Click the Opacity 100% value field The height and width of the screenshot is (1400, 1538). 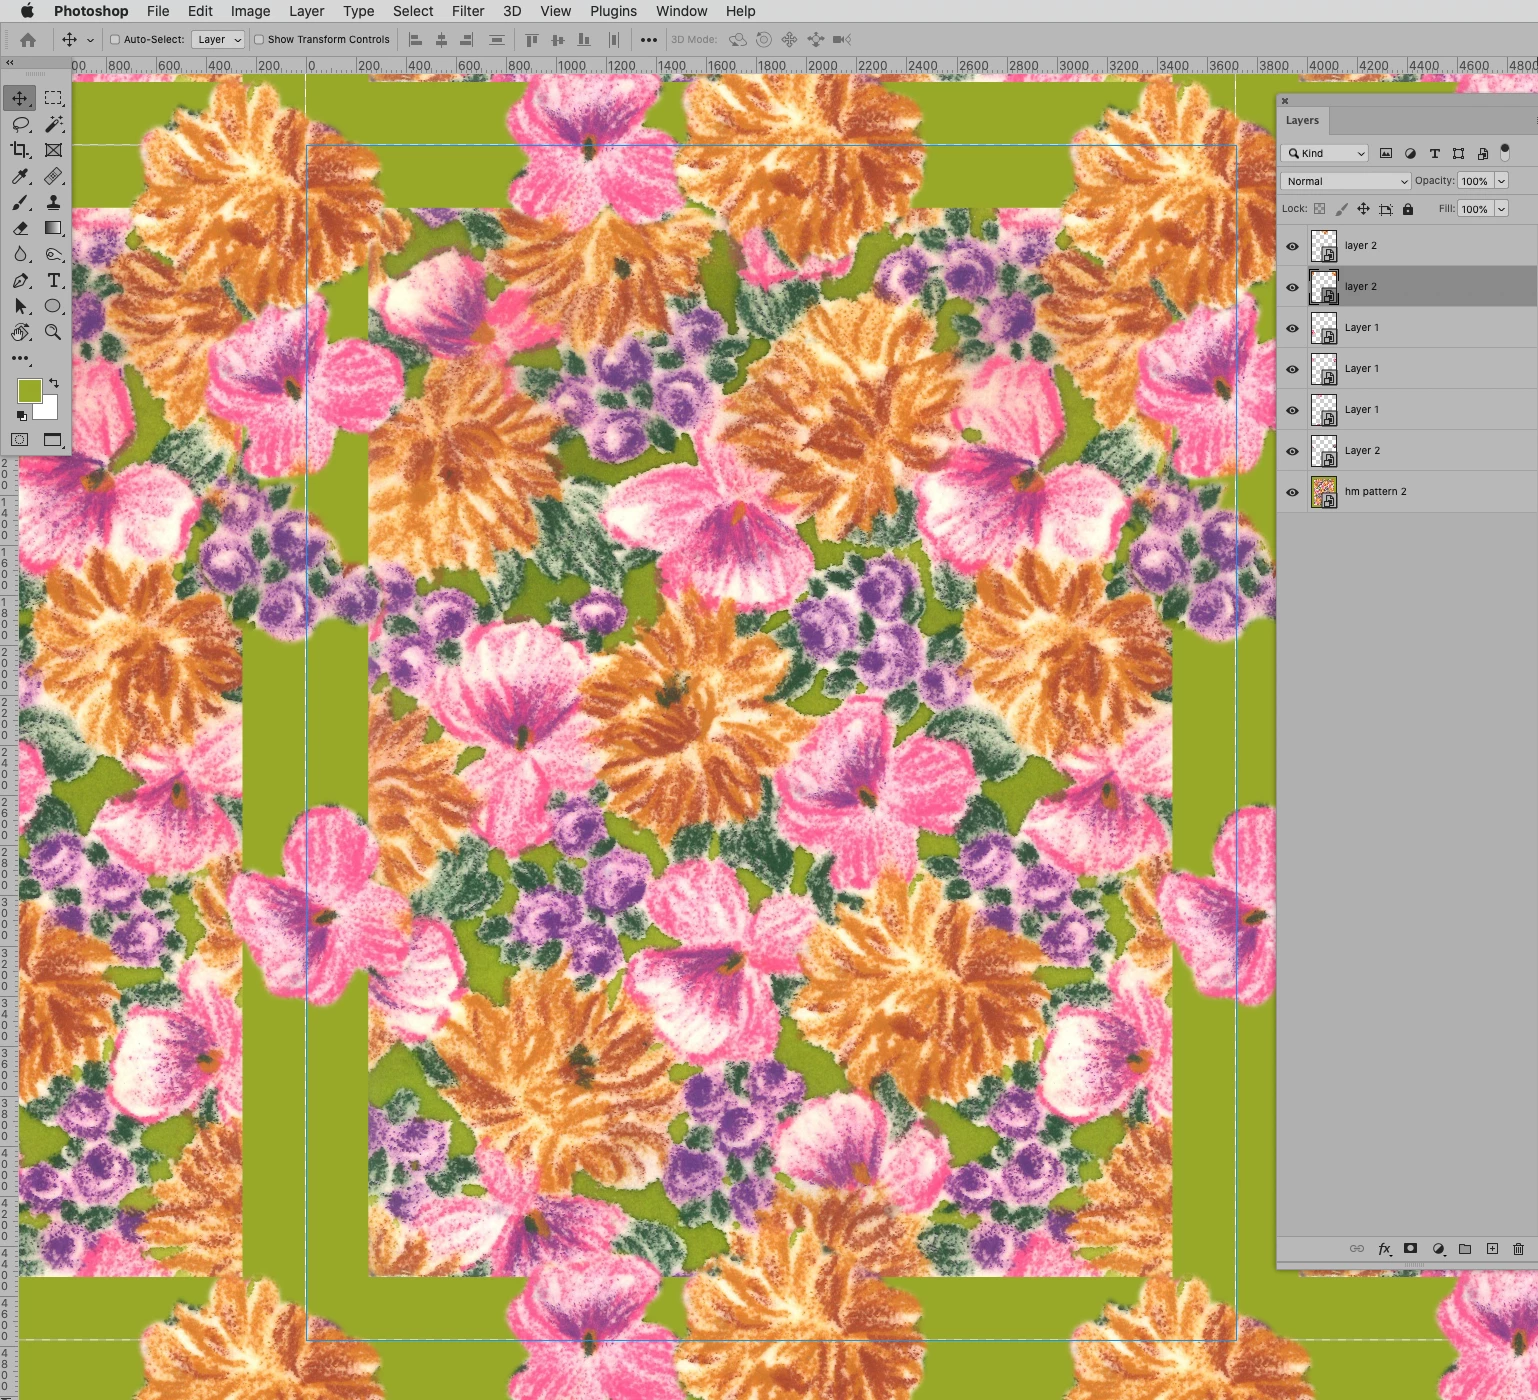(1475, 181)
